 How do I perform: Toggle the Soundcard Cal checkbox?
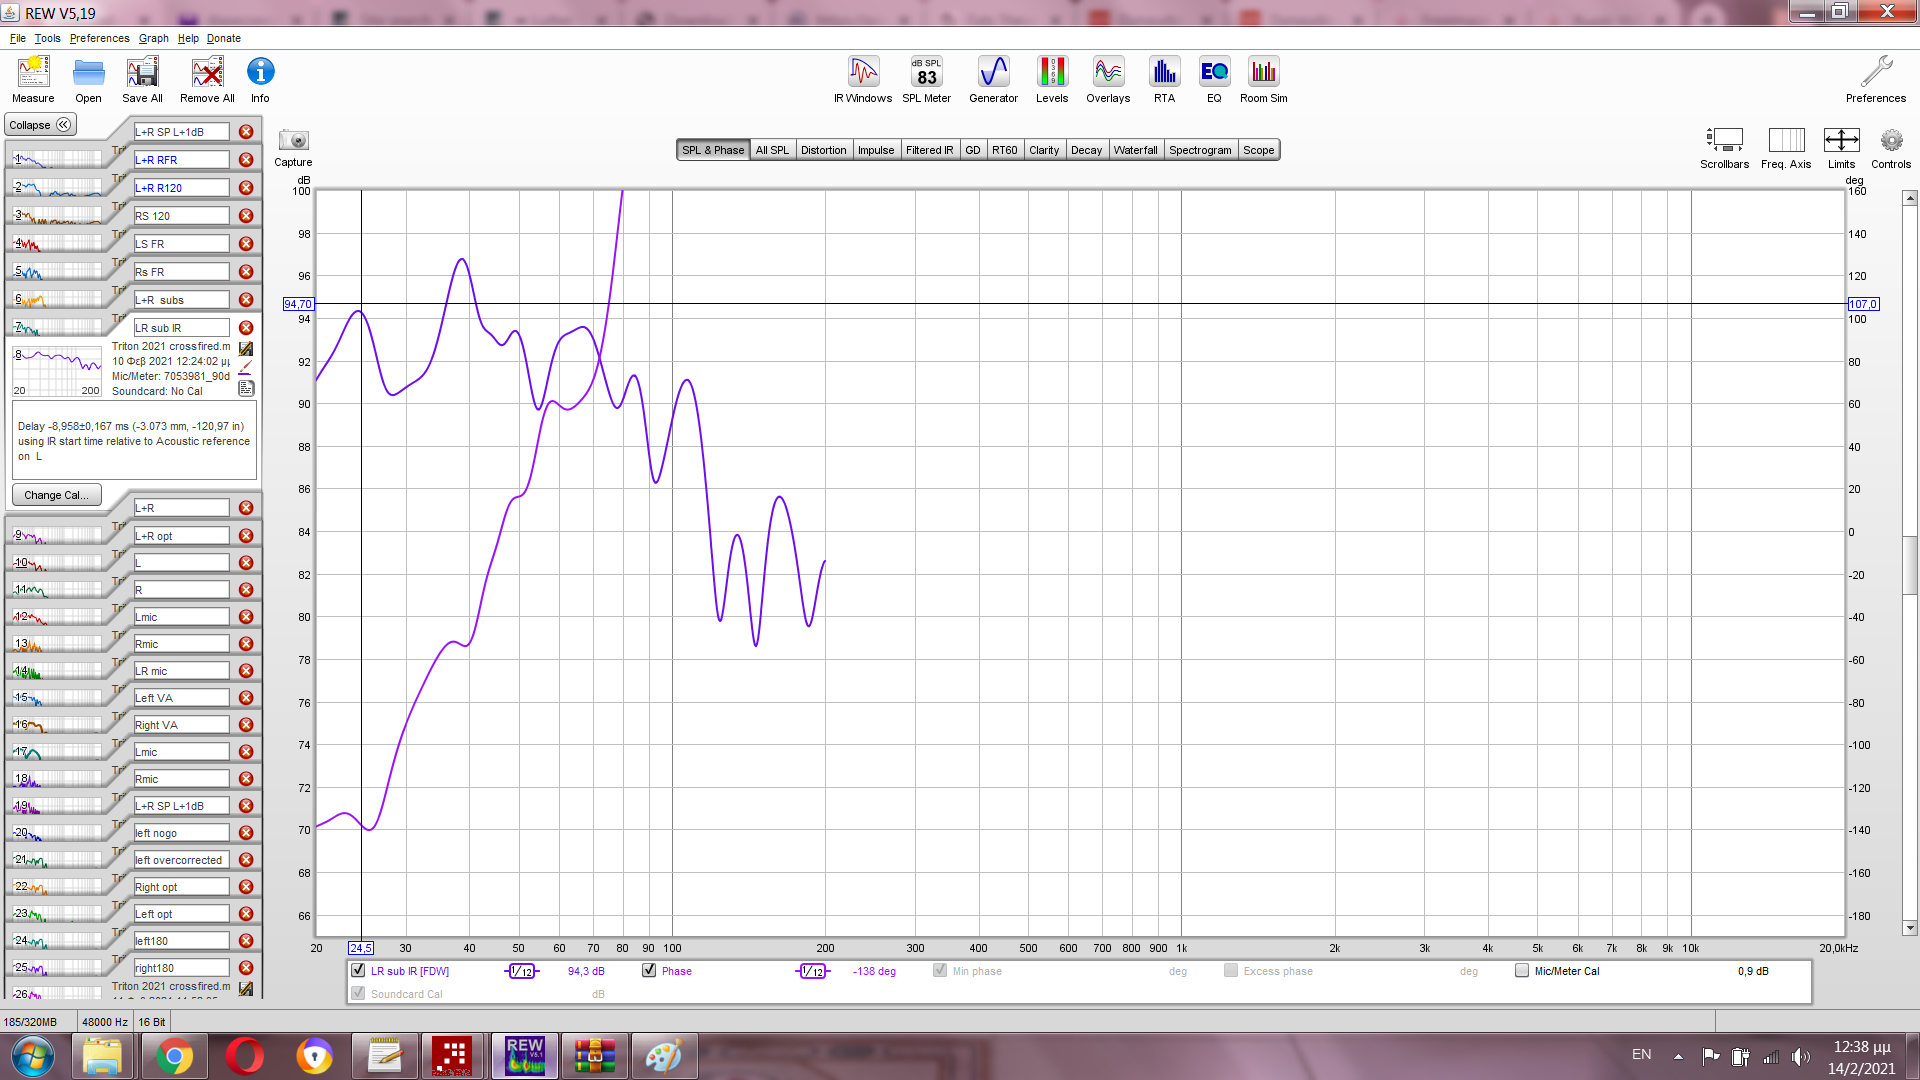point(358,993)
